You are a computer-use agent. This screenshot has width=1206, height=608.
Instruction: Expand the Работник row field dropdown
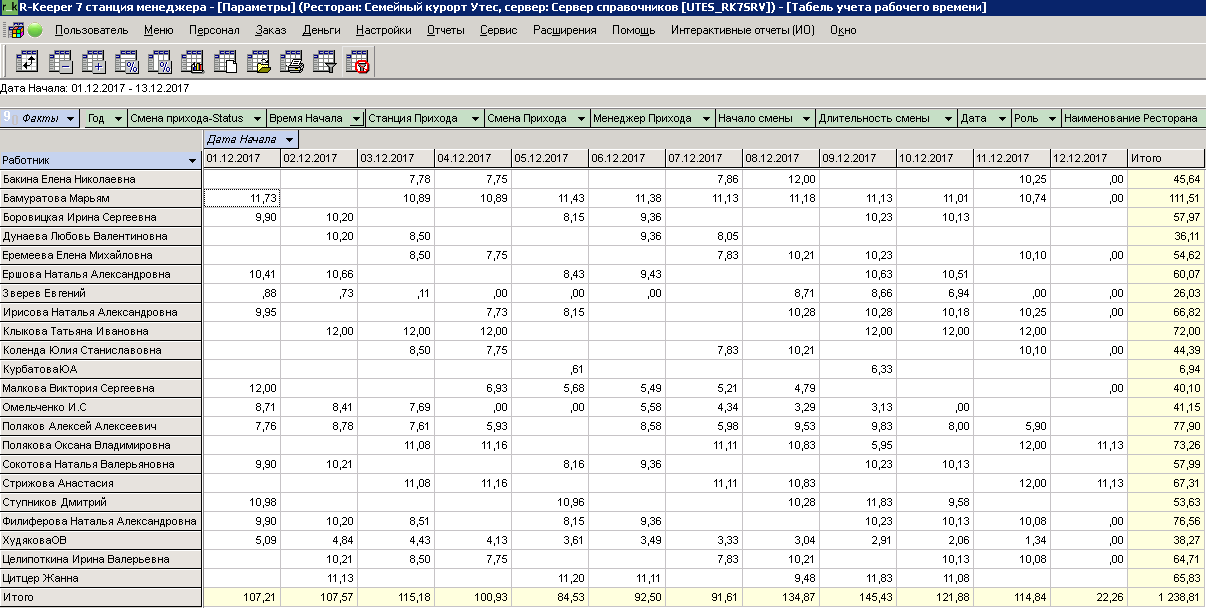point(192,160)
